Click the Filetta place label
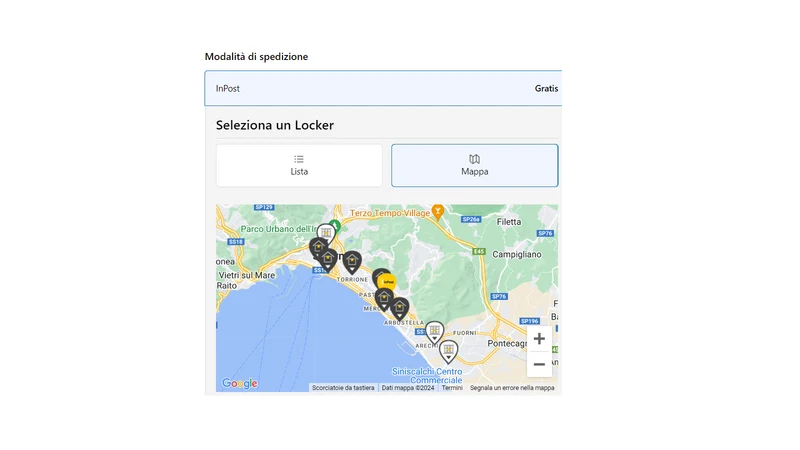Screen dimensions: 800x450 pos(509,222)
